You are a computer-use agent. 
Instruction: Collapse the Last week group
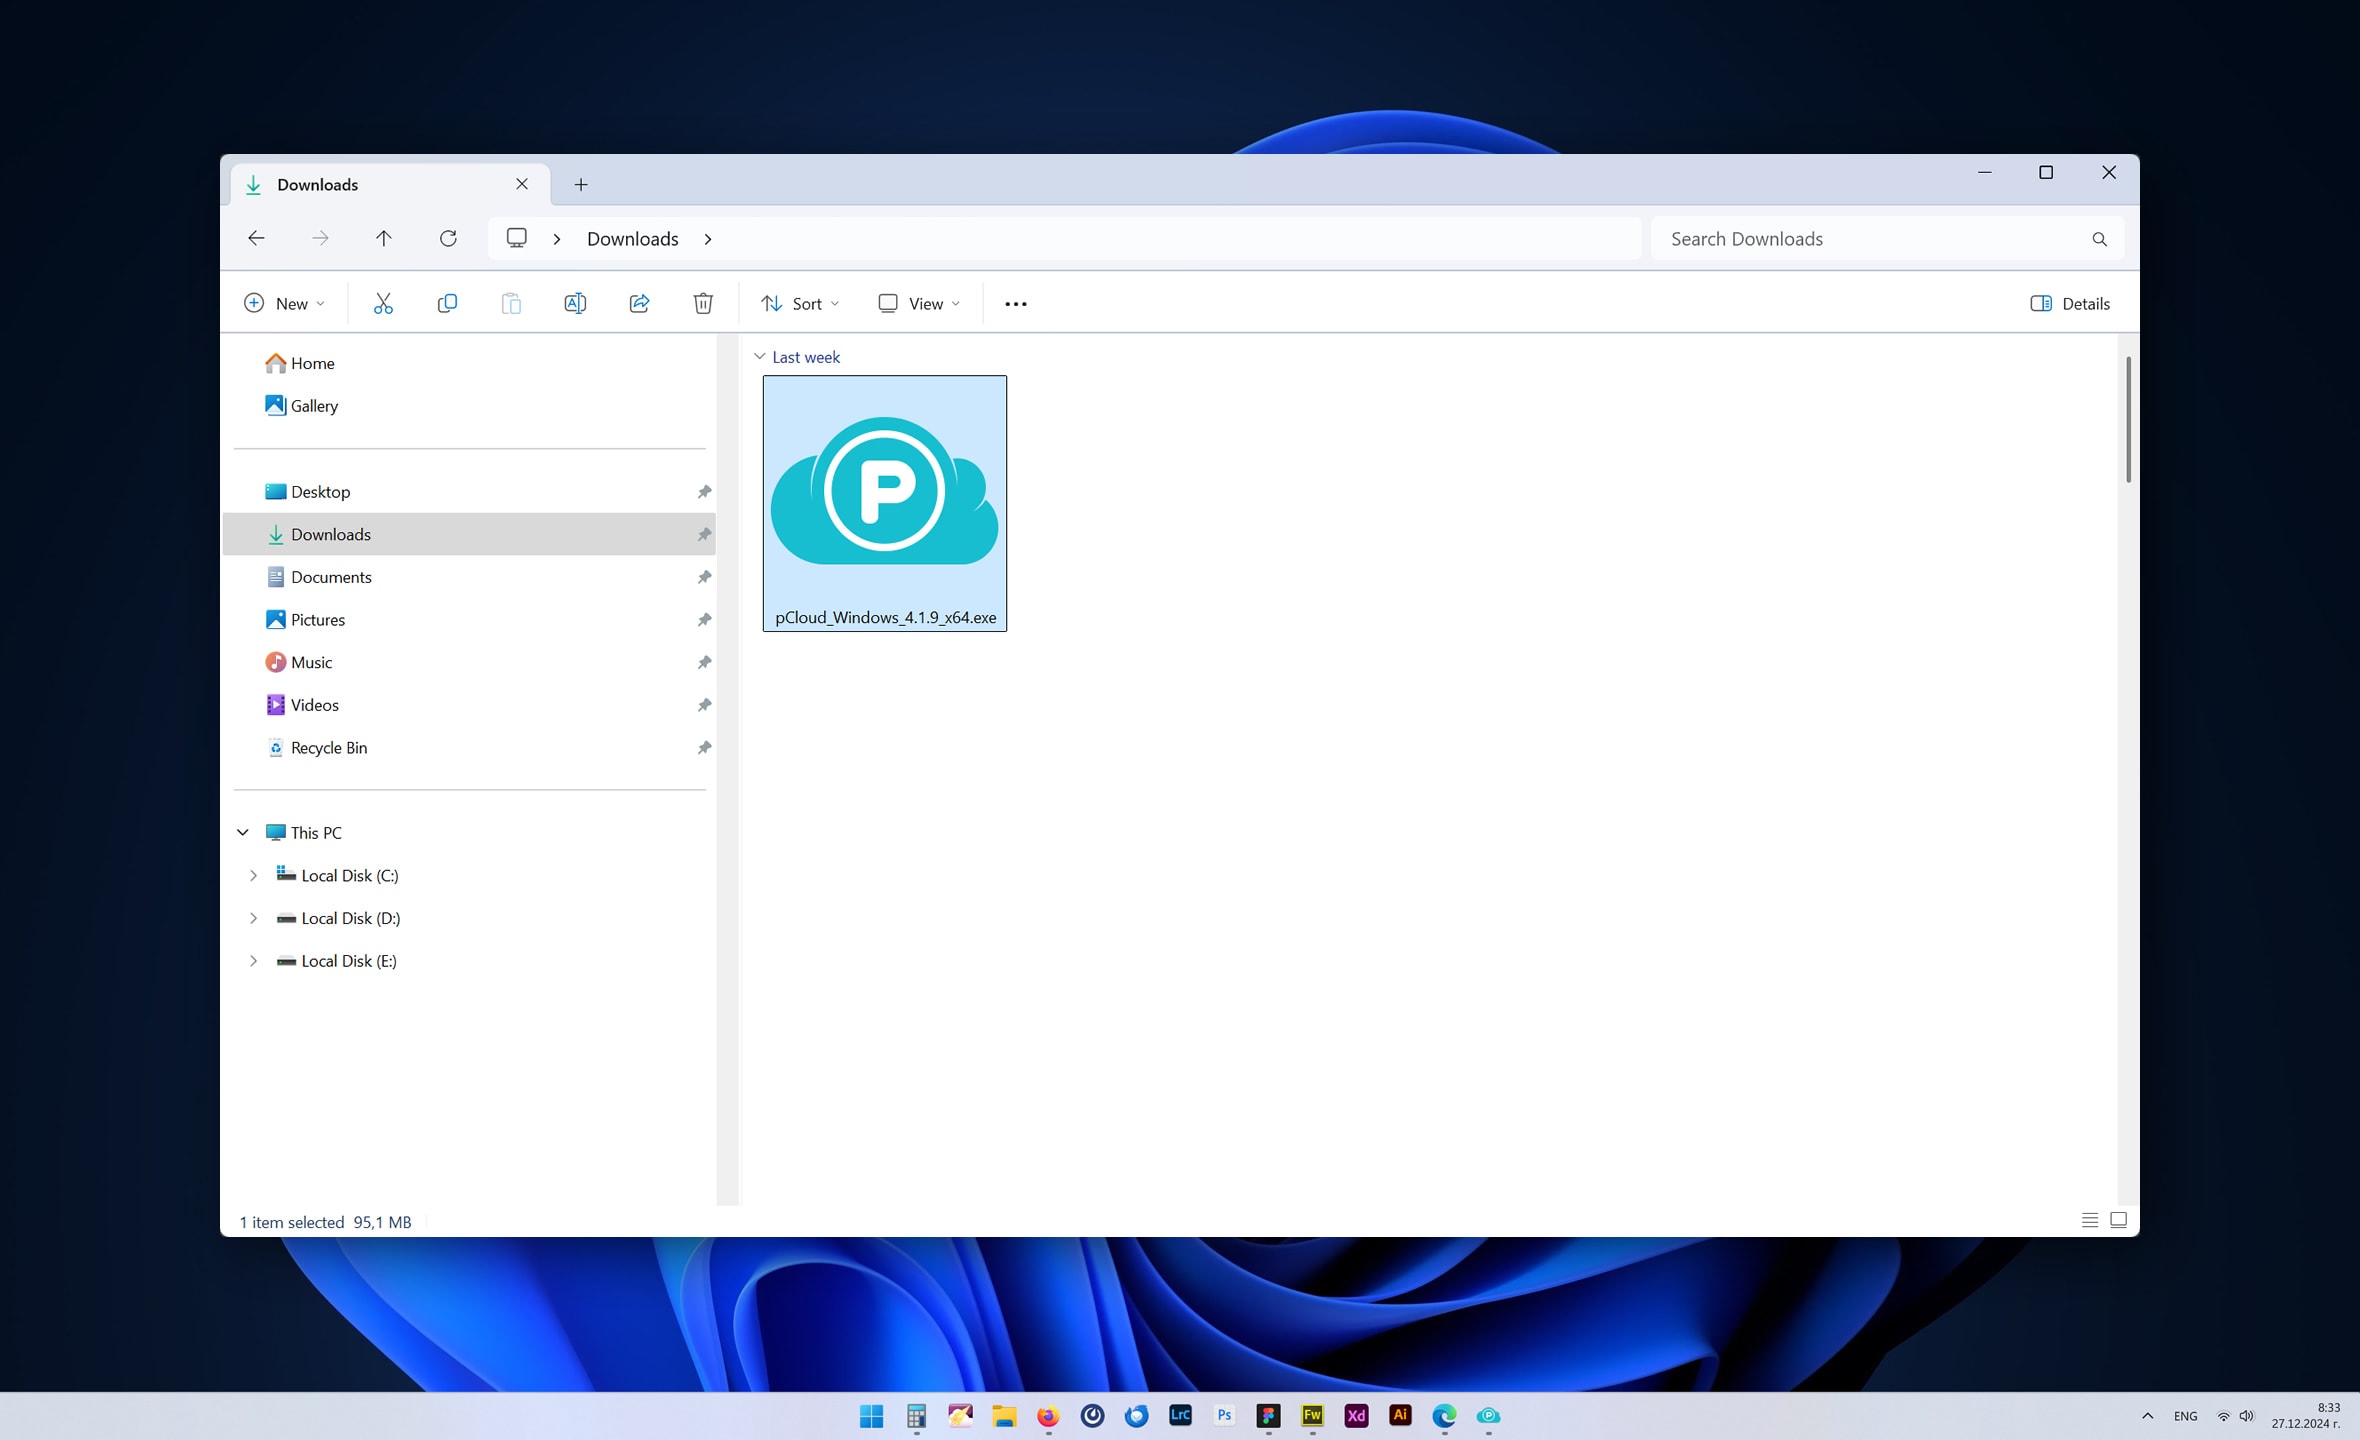760,356
